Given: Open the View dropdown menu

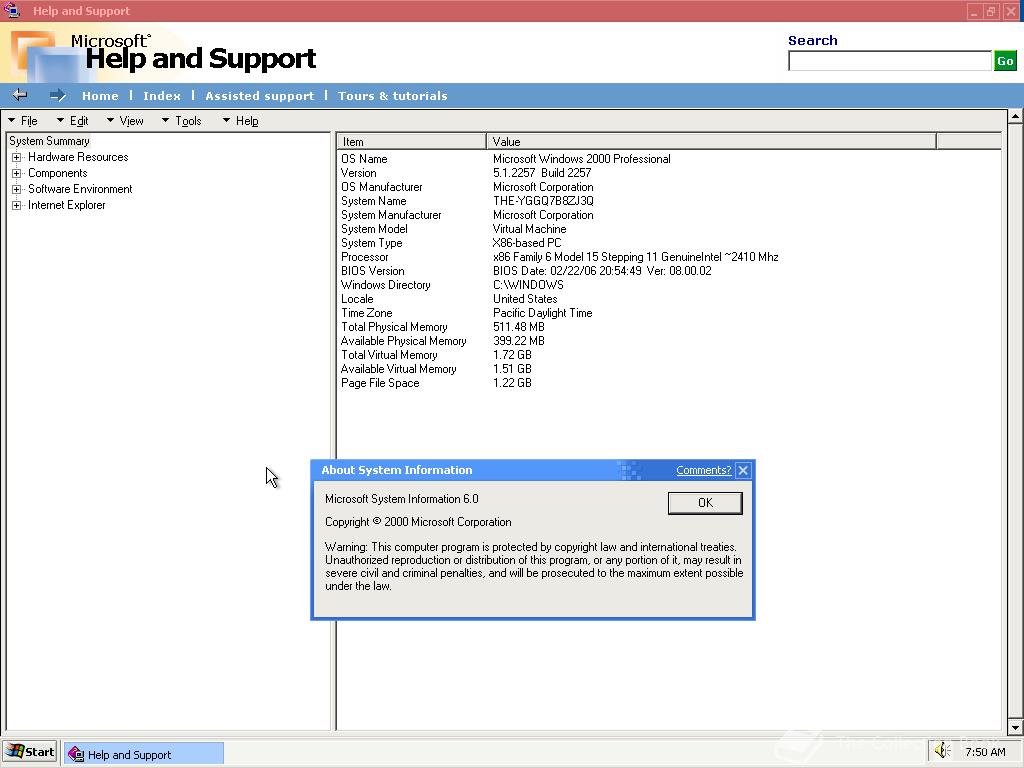Looking at the screenshot, I should pyautogui.click(x=125, y=121).
